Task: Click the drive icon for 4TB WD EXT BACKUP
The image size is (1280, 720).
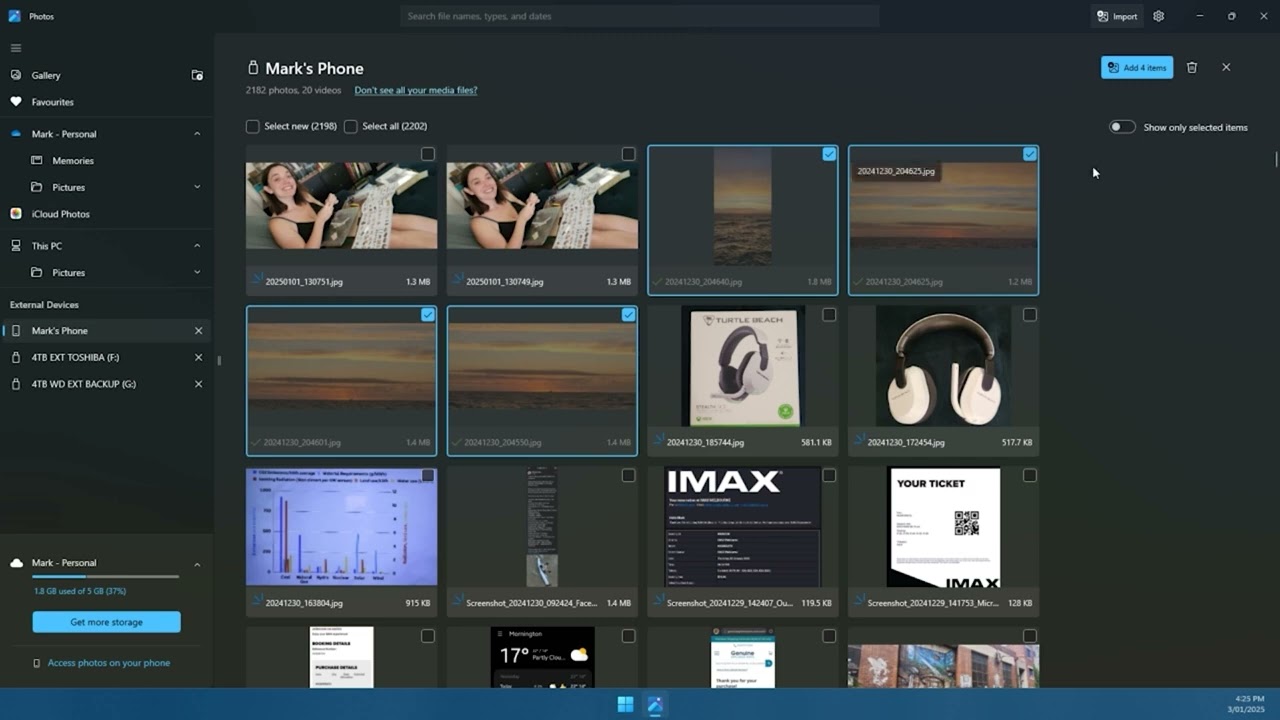Action: click(16, 384)
